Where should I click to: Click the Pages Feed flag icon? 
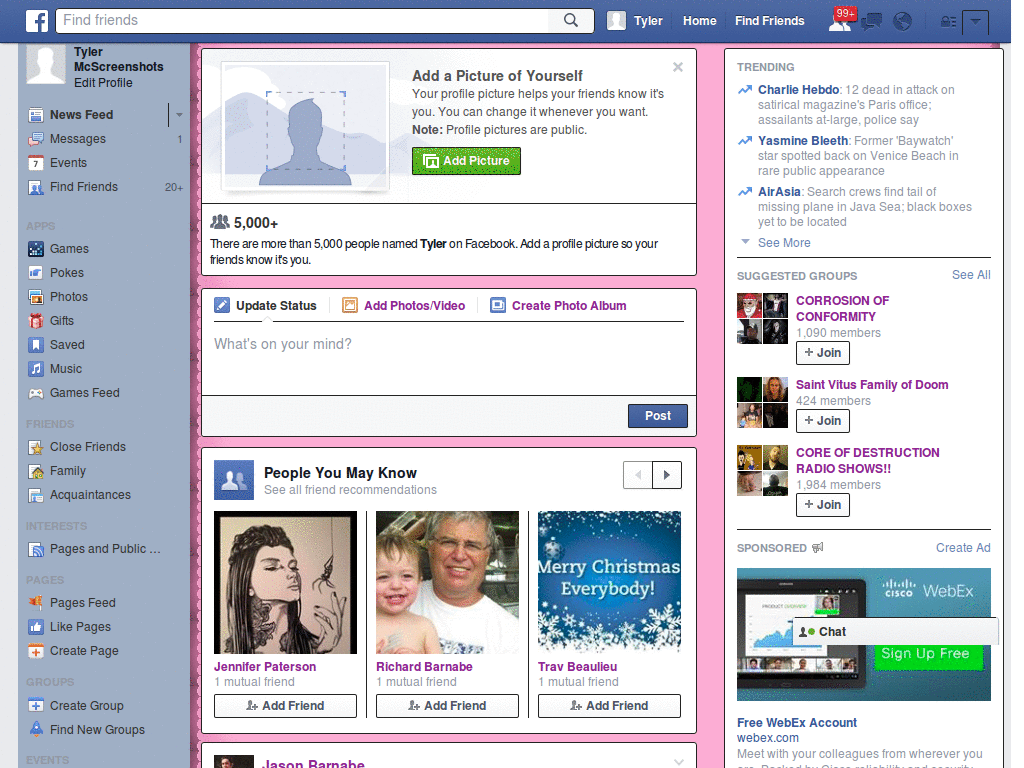pos(36,603)
